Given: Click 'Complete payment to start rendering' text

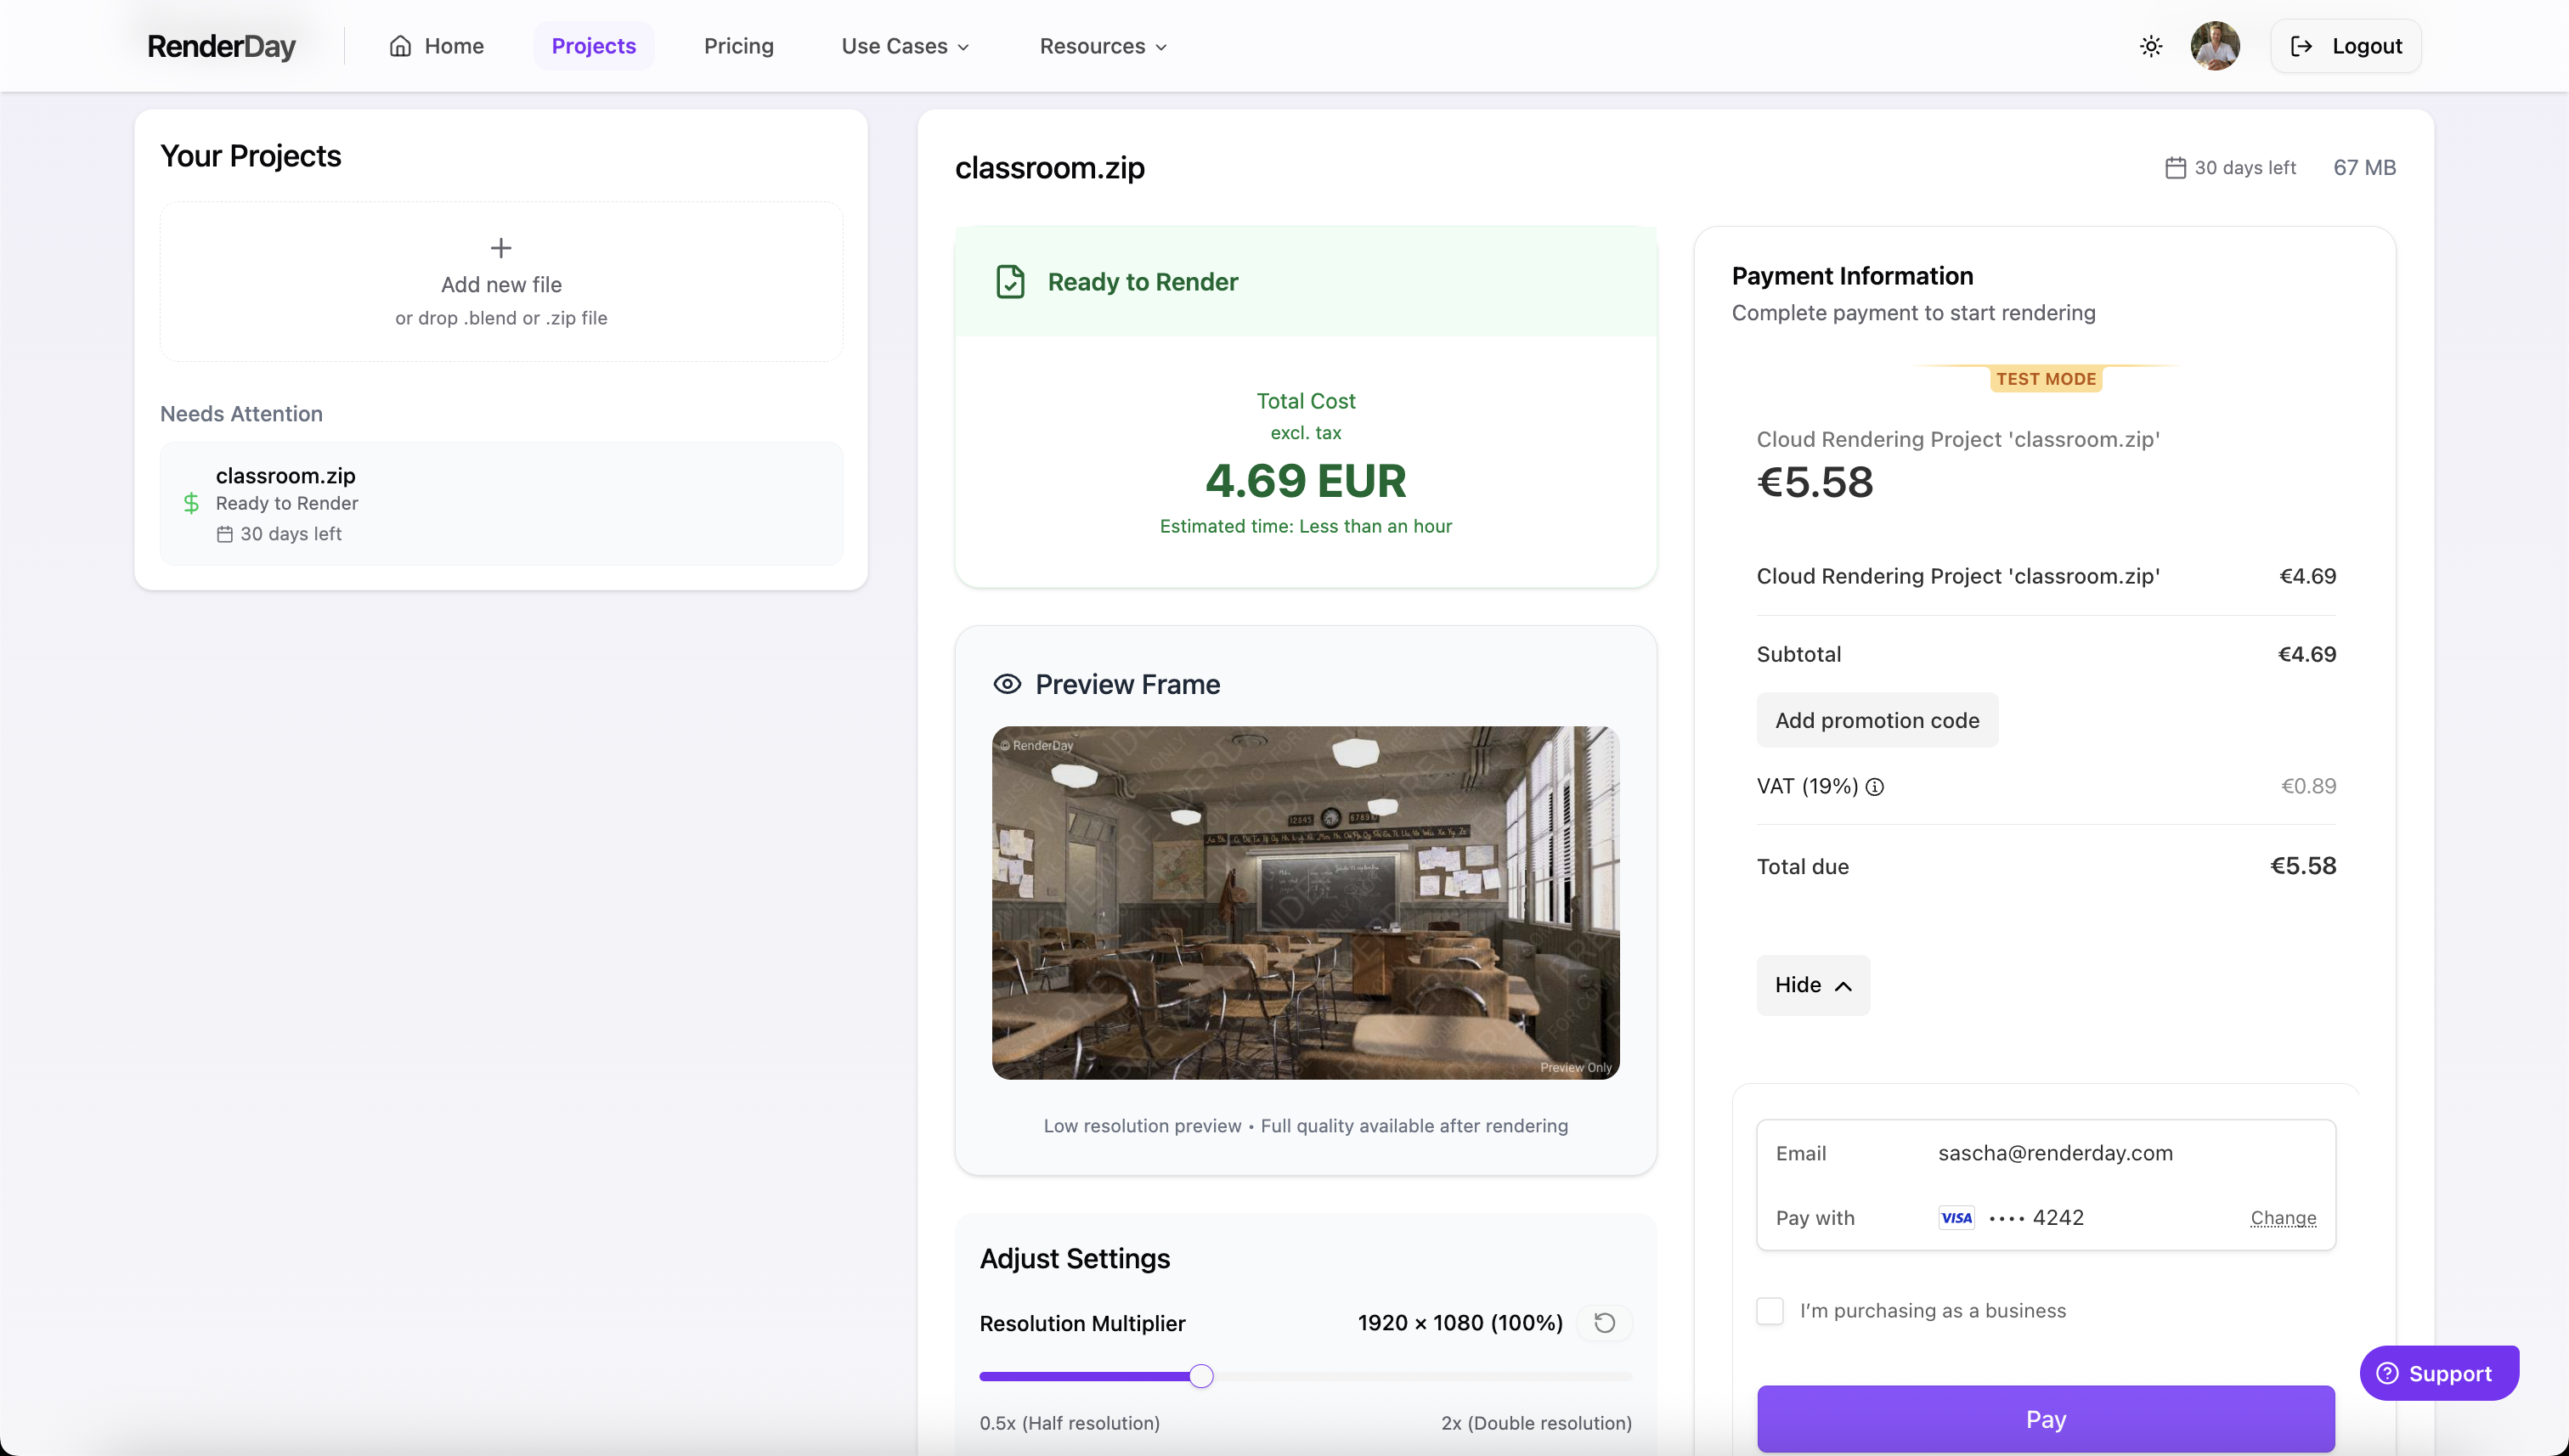Looking at the screenshot, I should point(1913,313).
